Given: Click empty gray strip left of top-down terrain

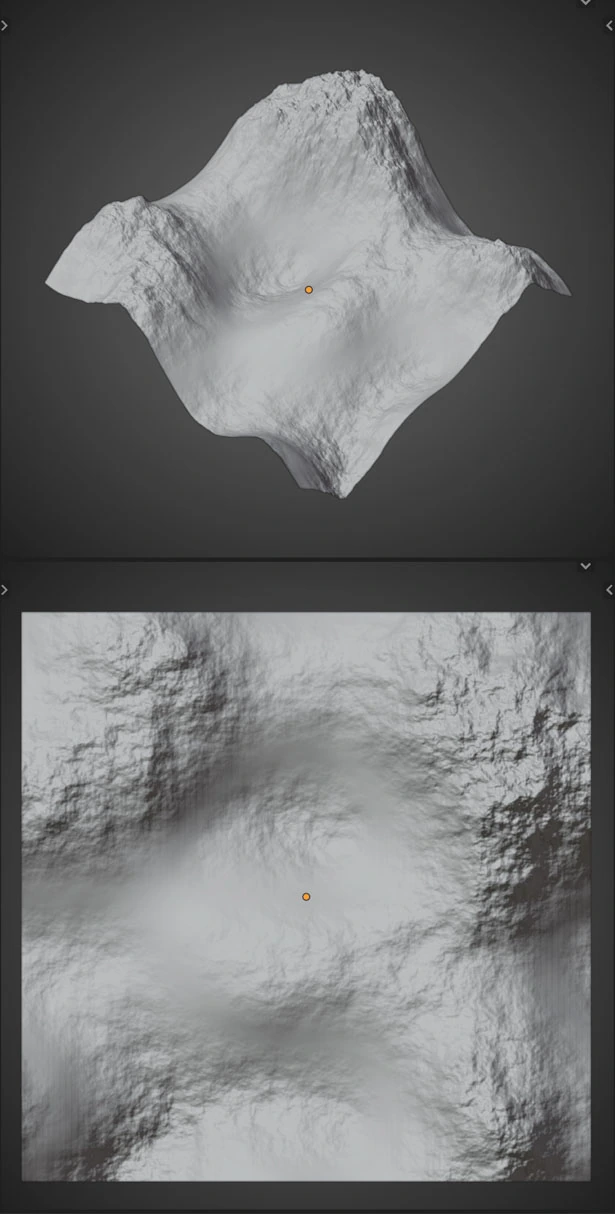Looking at the screenshot, I should coord(10,900).
